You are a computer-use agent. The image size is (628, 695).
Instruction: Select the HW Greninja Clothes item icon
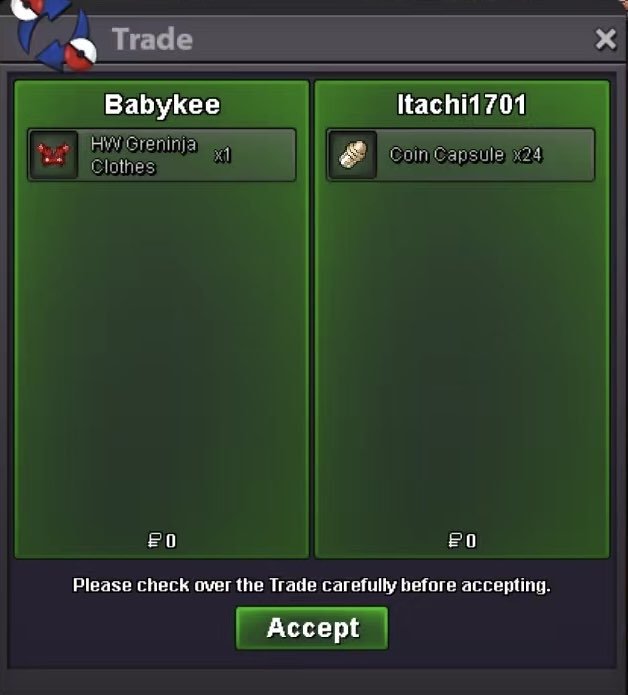[53, 155]
